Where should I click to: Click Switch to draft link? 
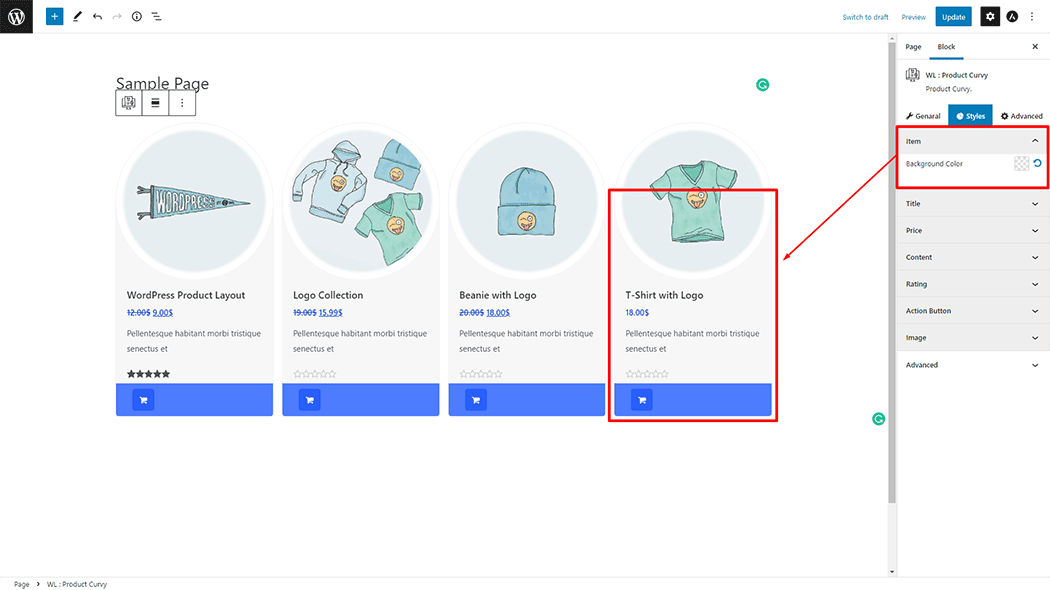click(865, 17)
